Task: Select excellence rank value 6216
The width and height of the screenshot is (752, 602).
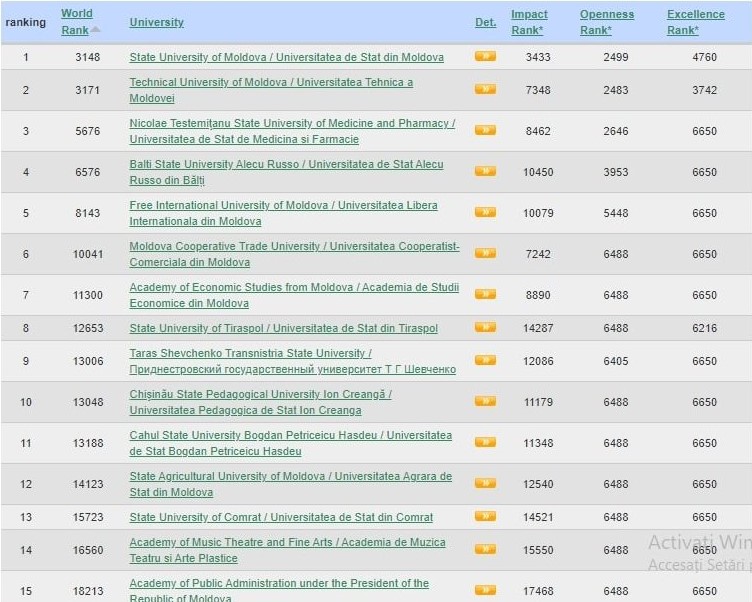Action: [x=704, y=328]
